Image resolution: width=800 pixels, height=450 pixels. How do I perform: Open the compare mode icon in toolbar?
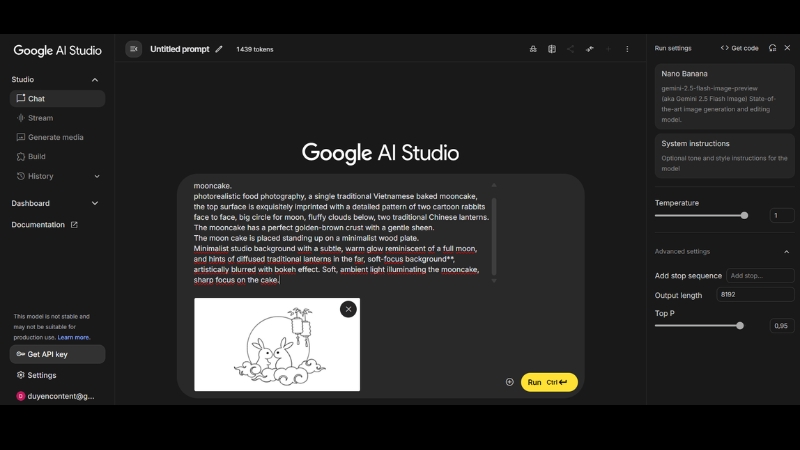[x=552, y=49]
